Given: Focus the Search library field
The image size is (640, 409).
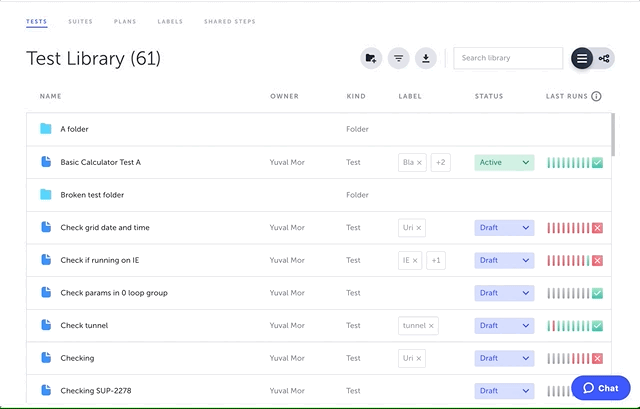Looking at the screenshot, I should [x=508, y=58].
